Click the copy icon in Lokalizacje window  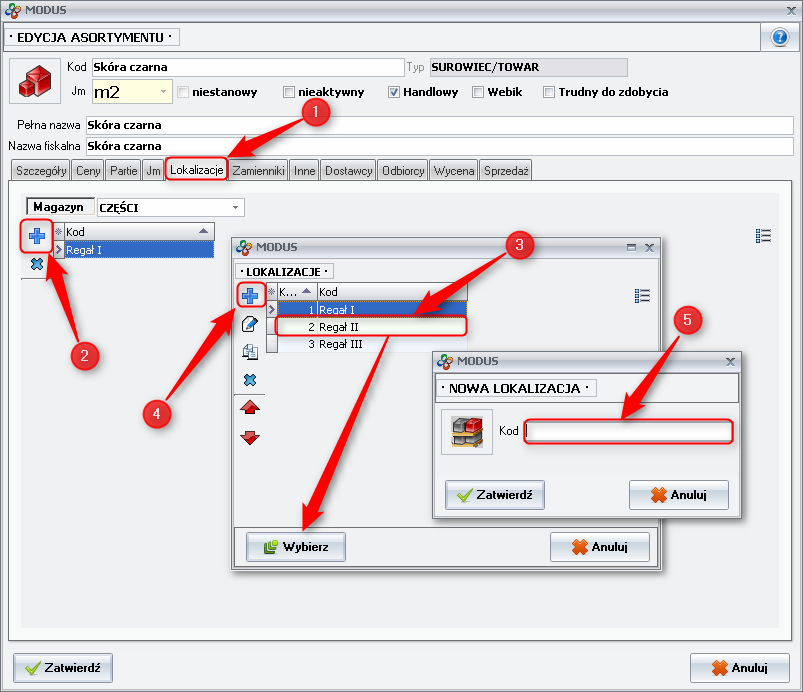tap(250, 352)
